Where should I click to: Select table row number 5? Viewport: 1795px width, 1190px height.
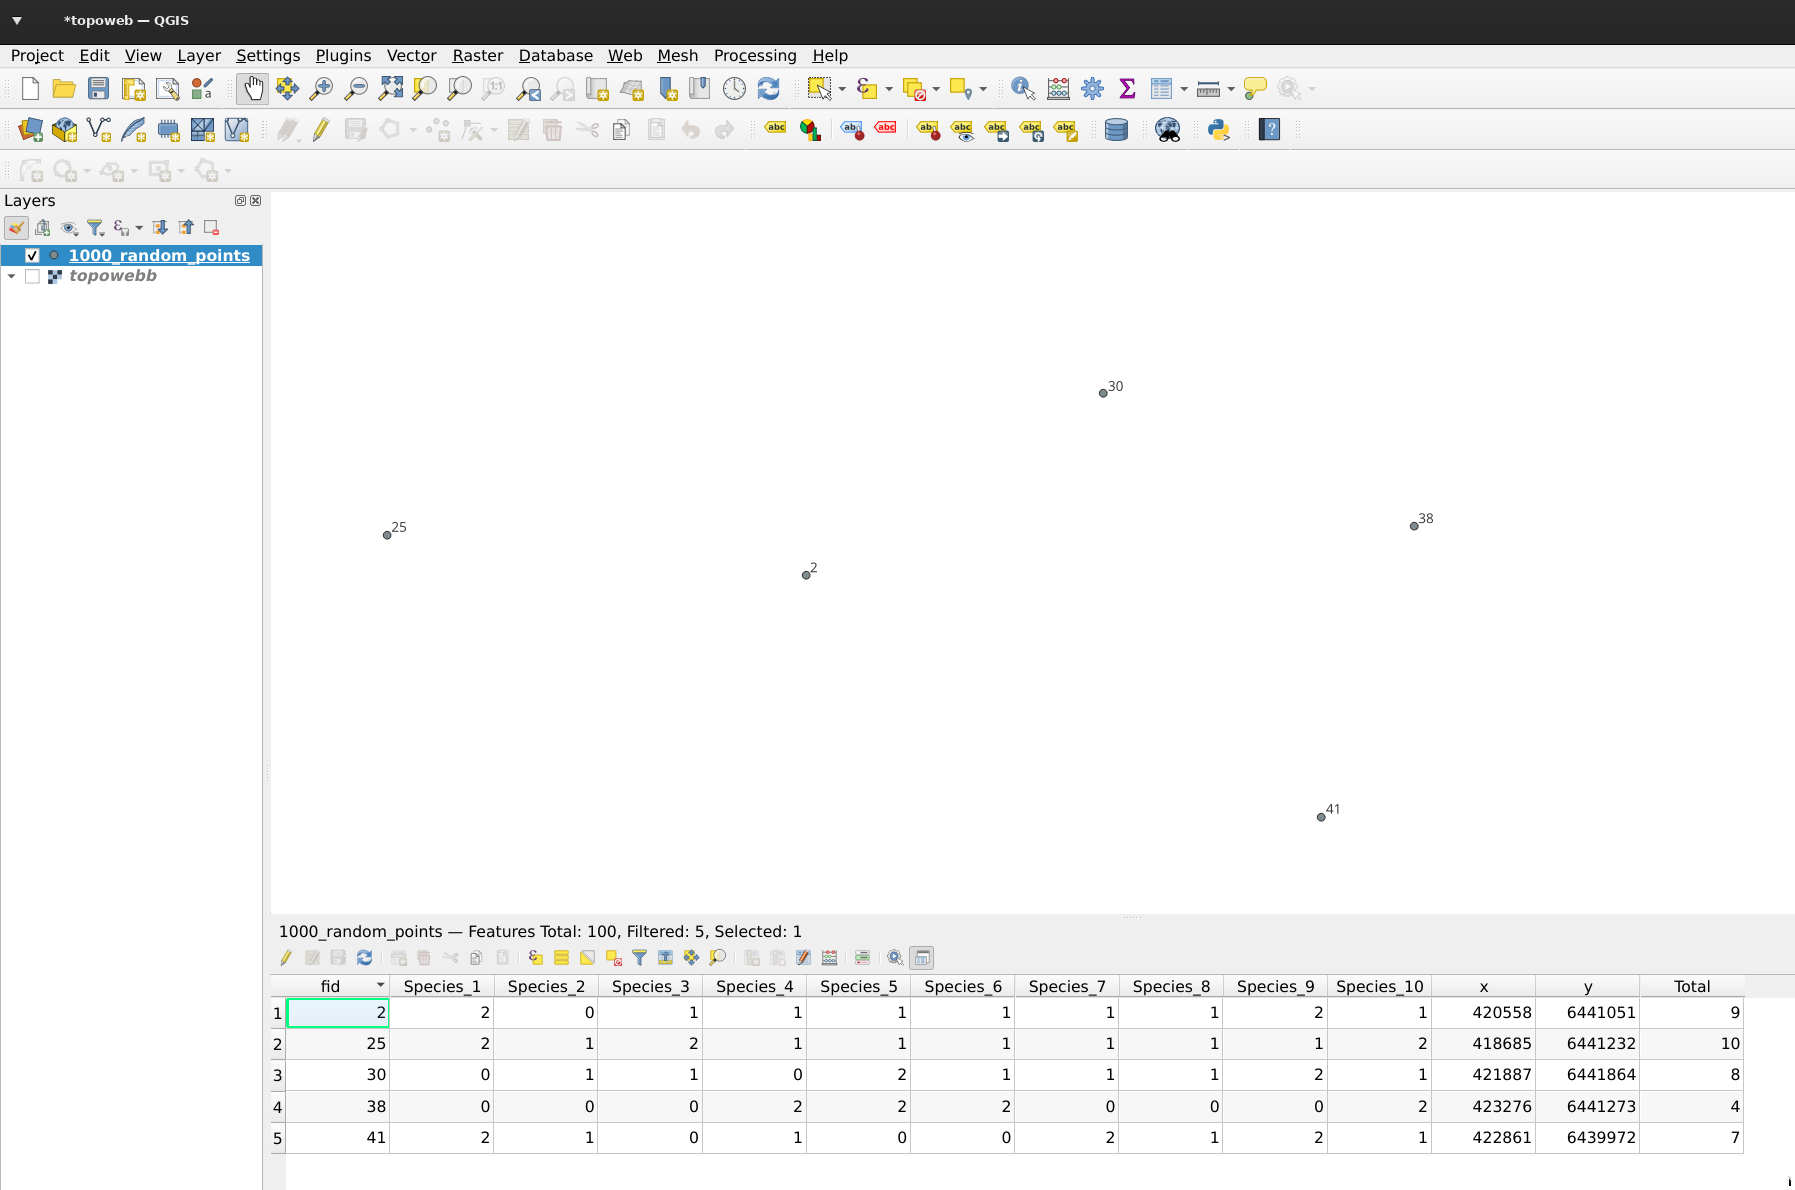pos(277,1138)
